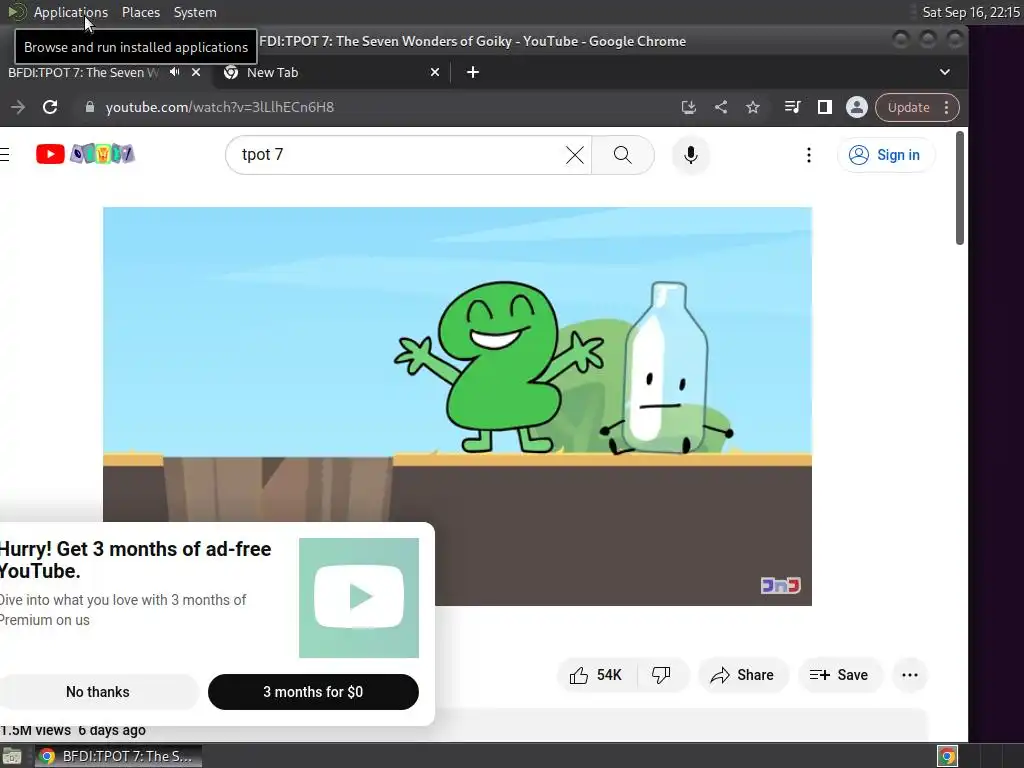Go forward in browser history
Screen dimensions: 1024x768
(x=18, y=107)
